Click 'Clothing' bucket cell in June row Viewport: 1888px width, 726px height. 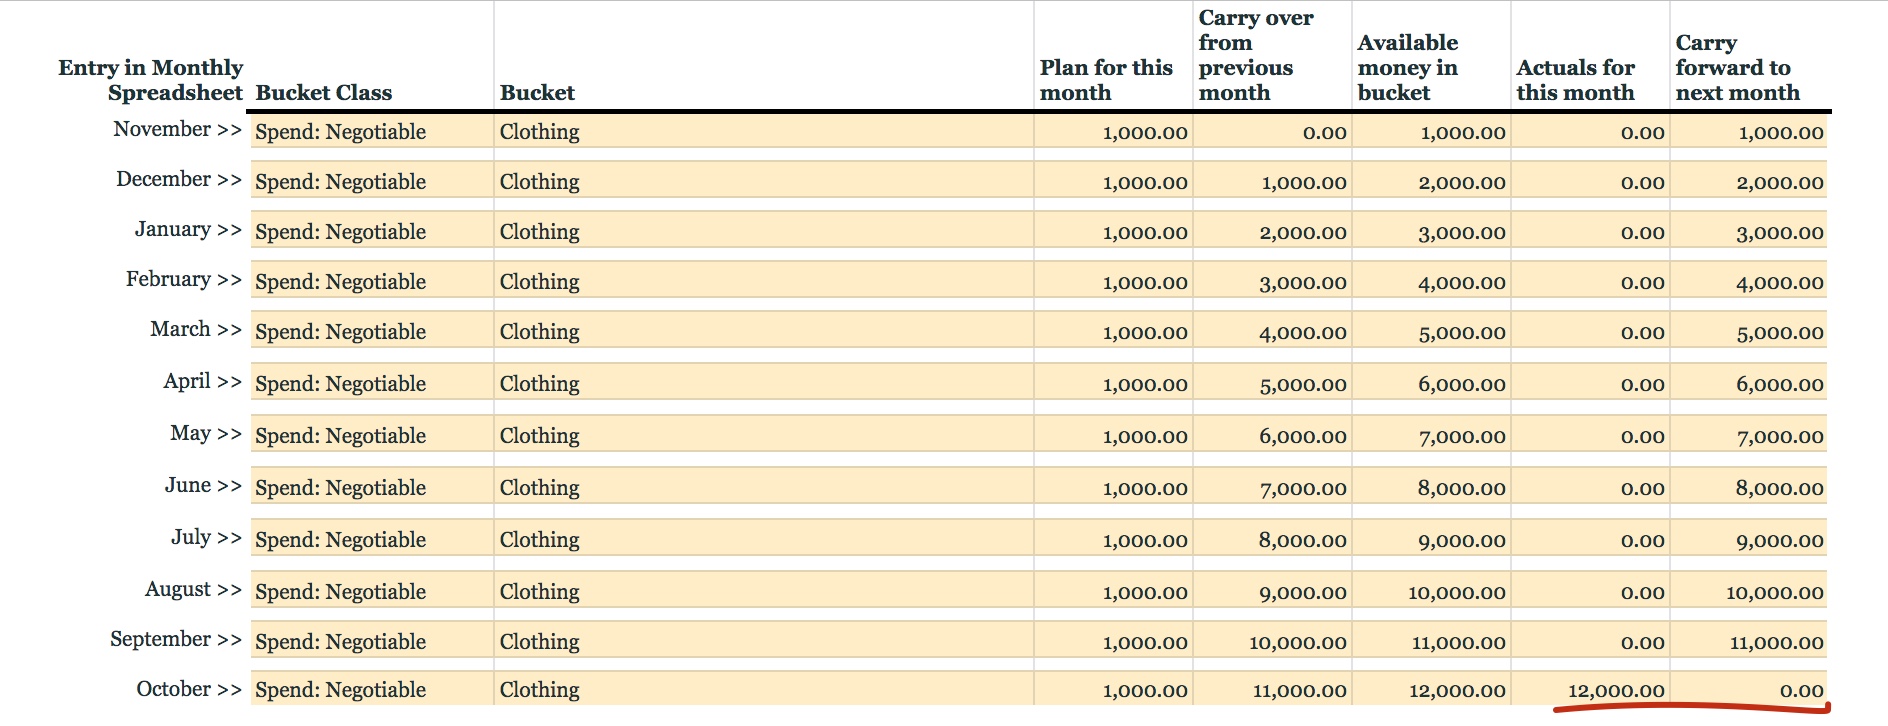(x=764, y=487)
